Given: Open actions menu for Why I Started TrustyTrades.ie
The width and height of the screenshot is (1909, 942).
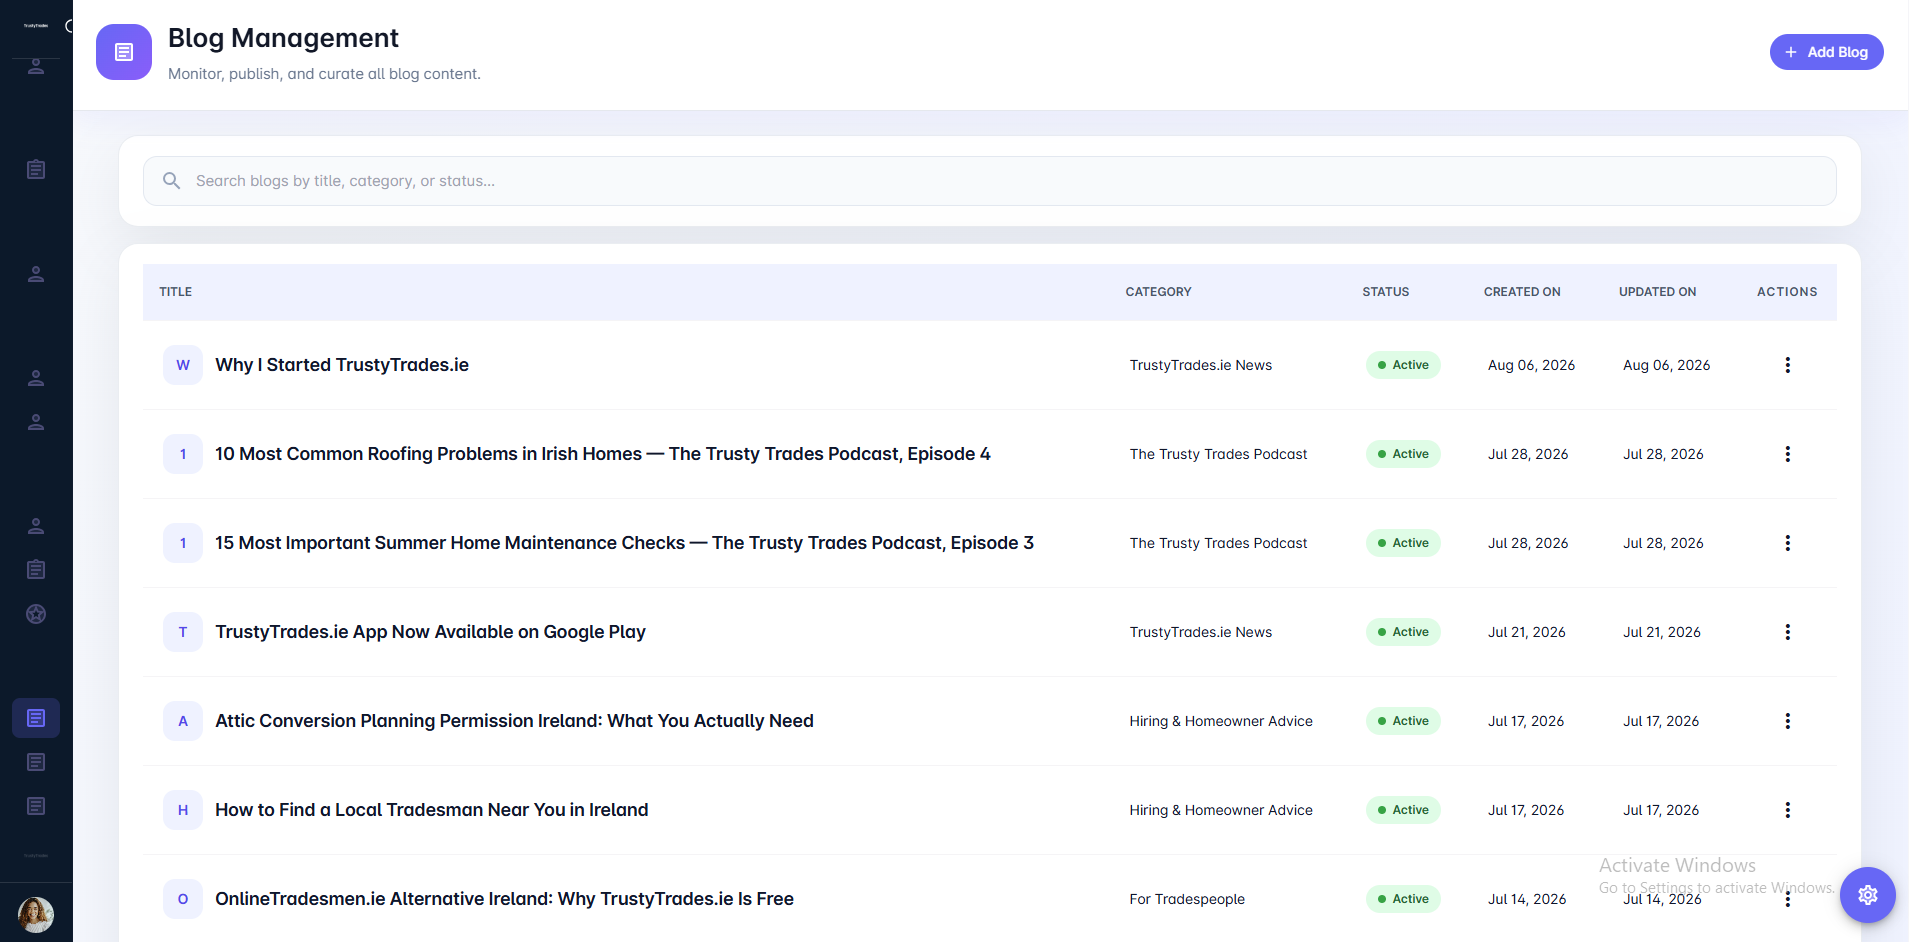Looking at the screenshot, I should pyautogui.click(x=1788, y=365).
